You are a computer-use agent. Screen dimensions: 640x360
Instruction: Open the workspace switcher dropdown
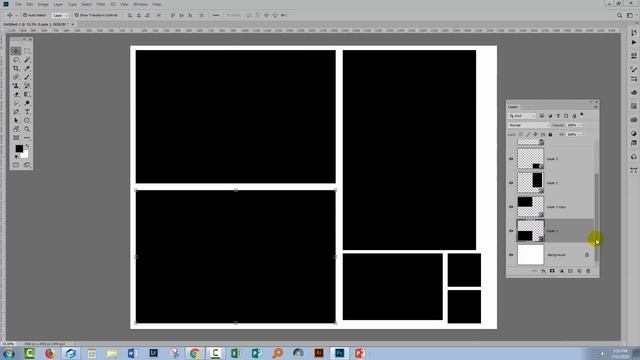(631, 15)
